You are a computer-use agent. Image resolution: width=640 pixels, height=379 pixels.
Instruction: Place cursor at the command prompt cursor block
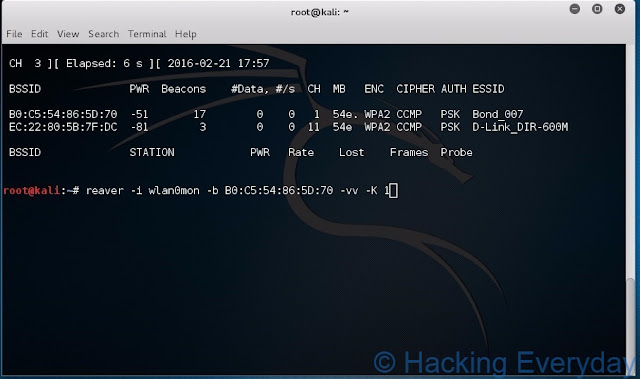pyautogui.click(x=393, y=191)
